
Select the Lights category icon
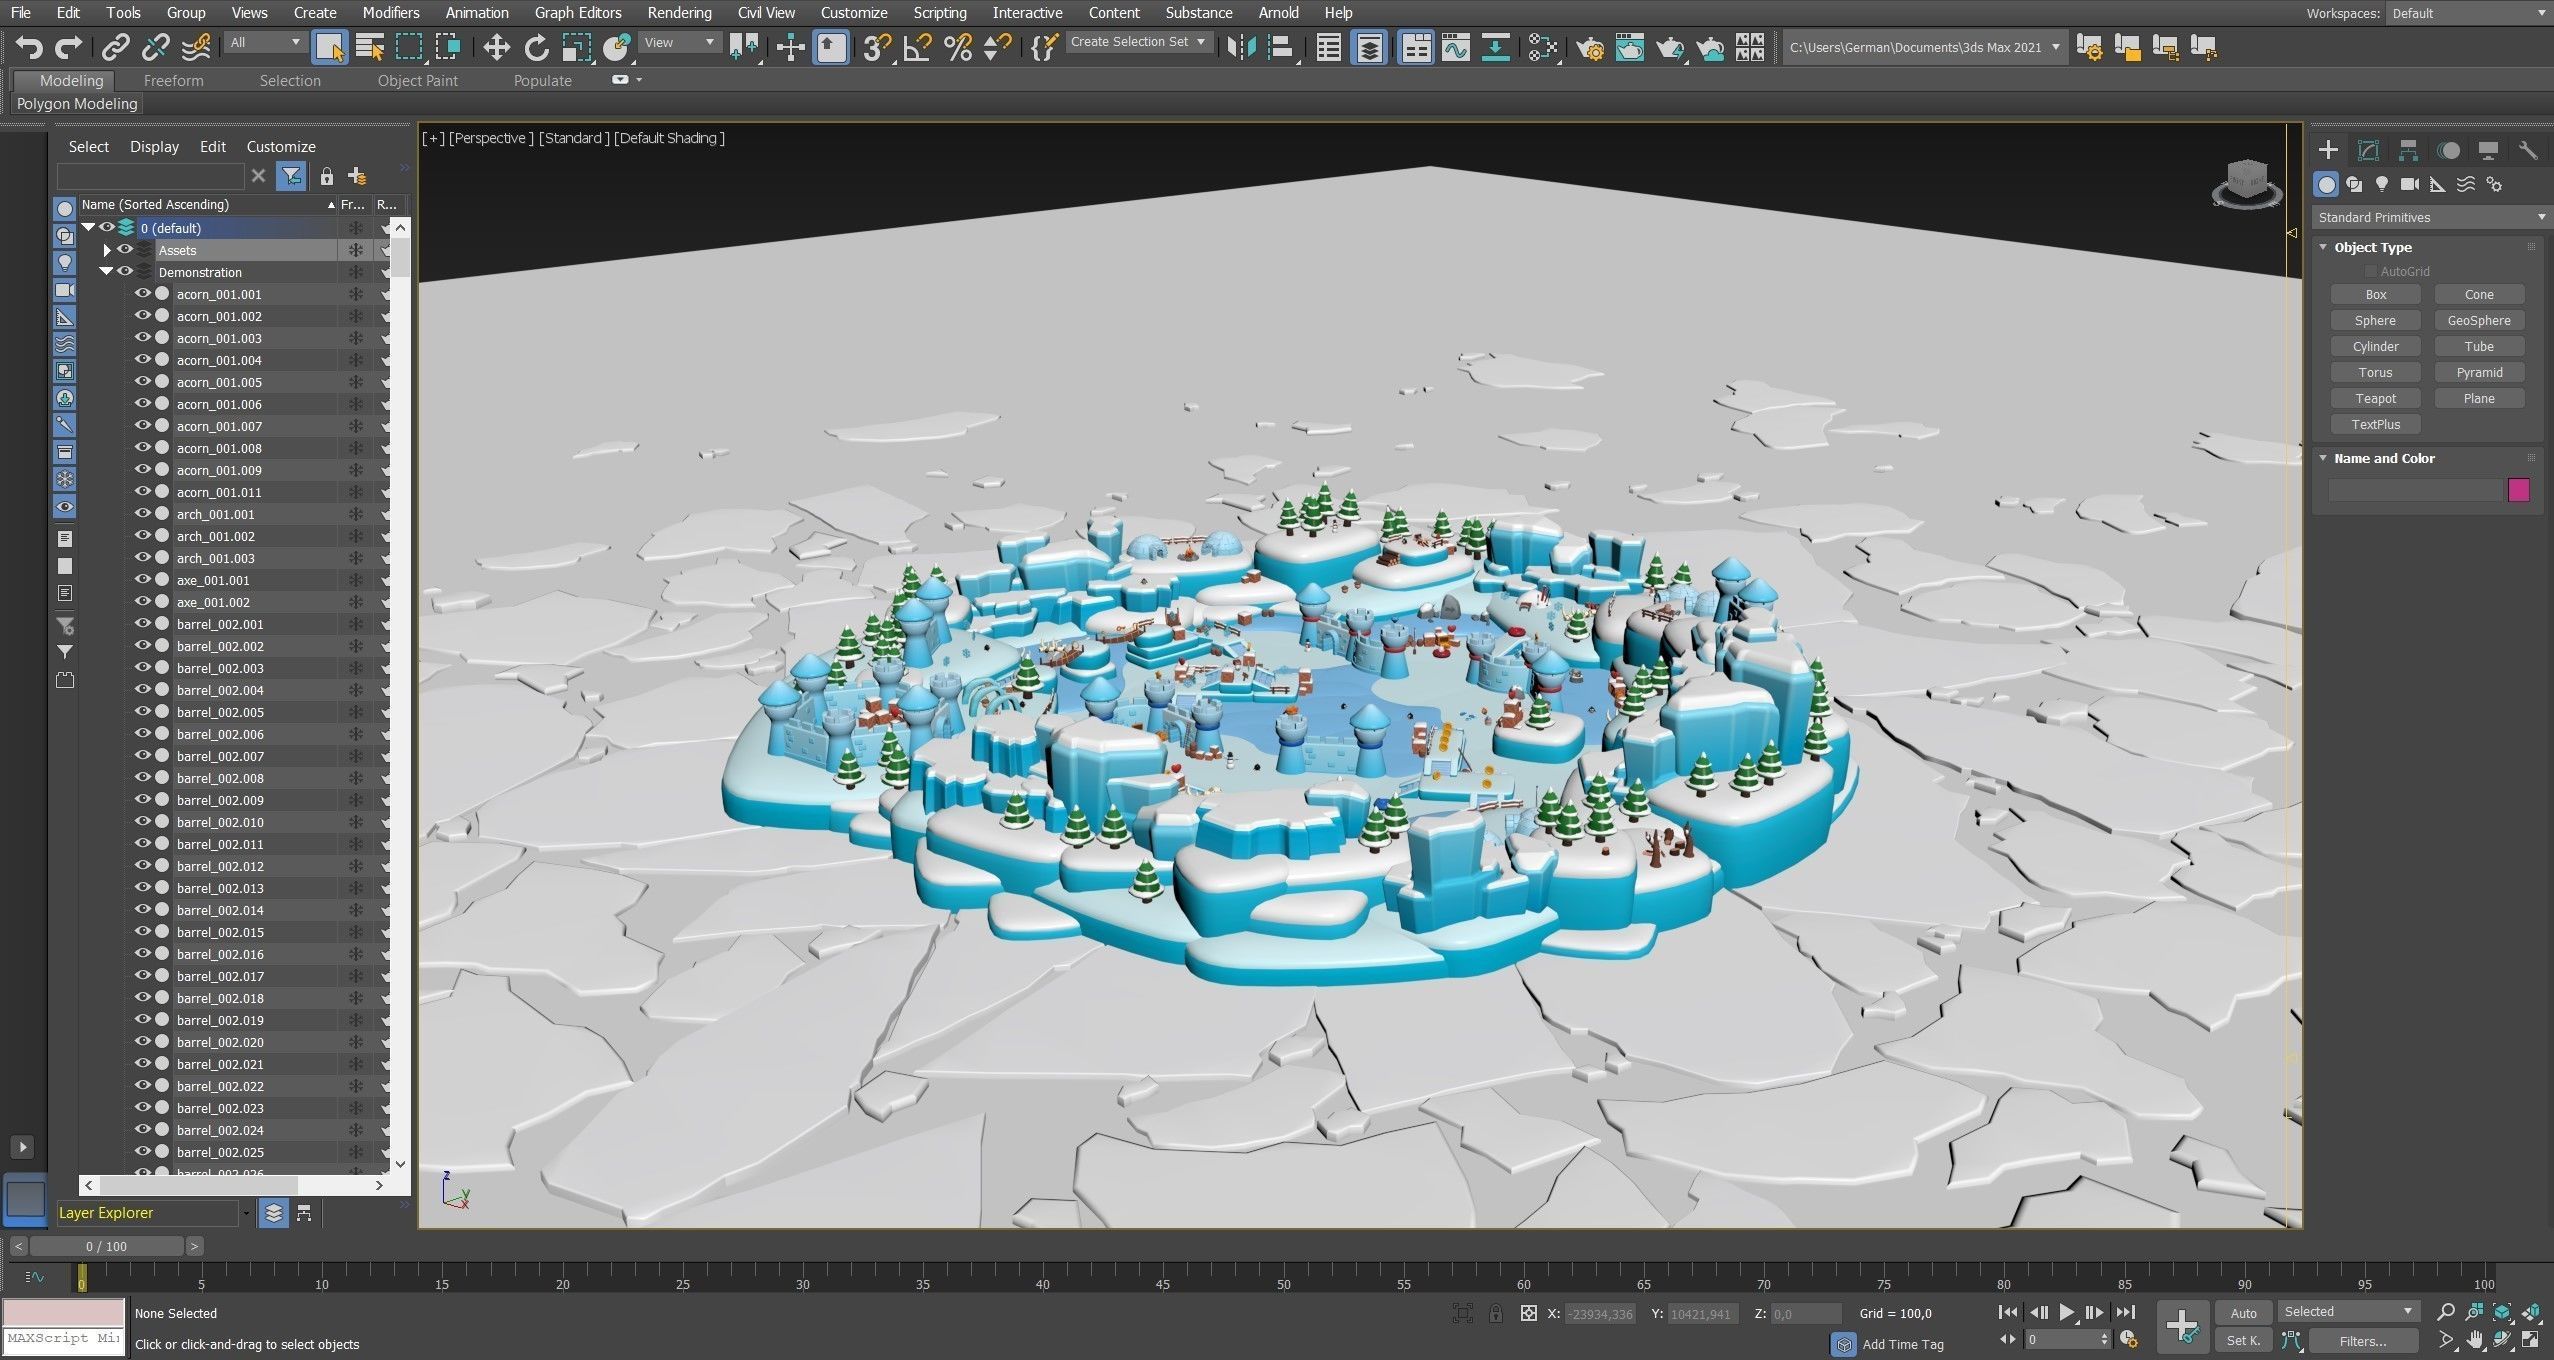[2382, 184]
